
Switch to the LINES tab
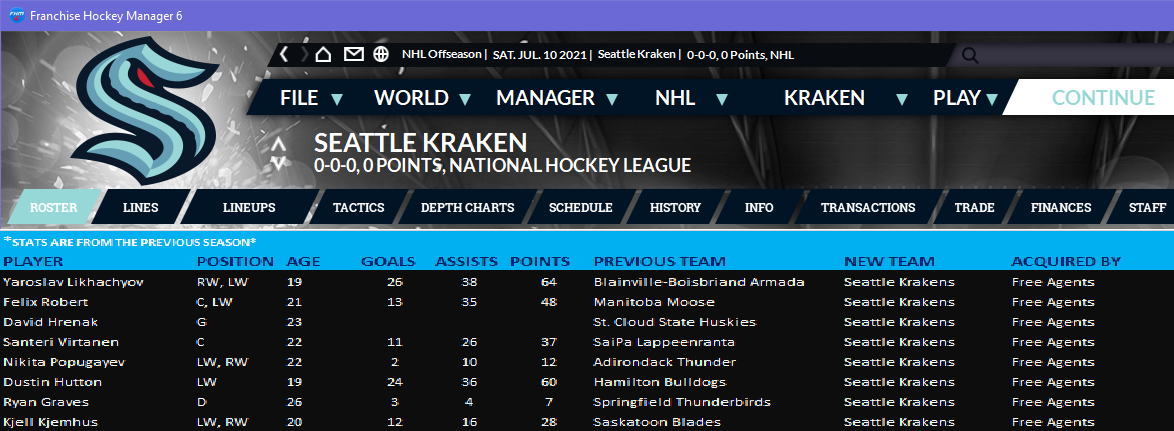click(x=140, y=207)
